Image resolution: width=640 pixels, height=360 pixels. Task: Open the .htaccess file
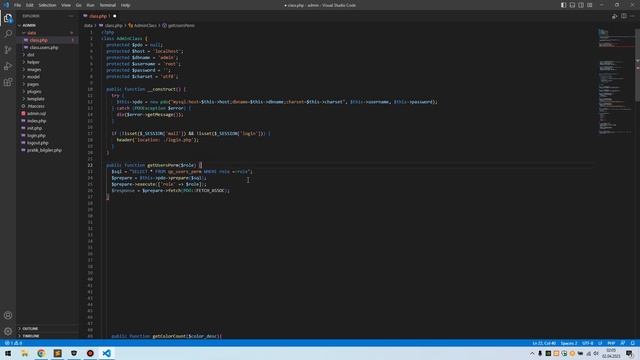tap(36, 106)
